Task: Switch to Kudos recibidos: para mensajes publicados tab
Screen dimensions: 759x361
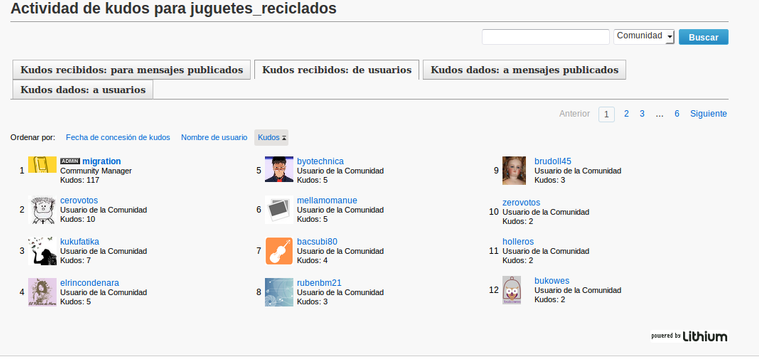Action: click(x=131, y=70)
